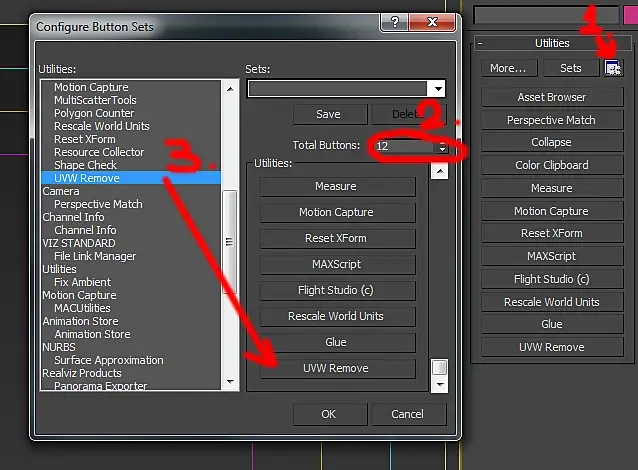Click the Camera category heading in list
This screenshot has height=470, width=638.
pyautogui.click(x=61, y=191)
